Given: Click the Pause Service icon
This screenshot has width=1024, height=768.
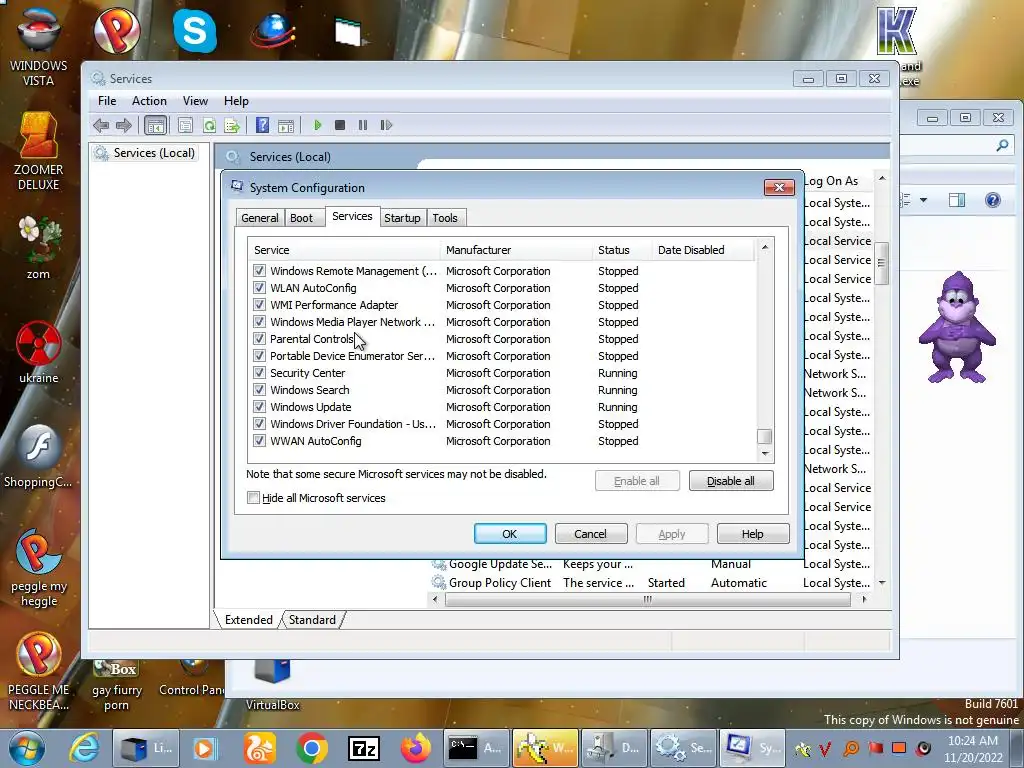Looking at the screenshot, I should point(363,125).
